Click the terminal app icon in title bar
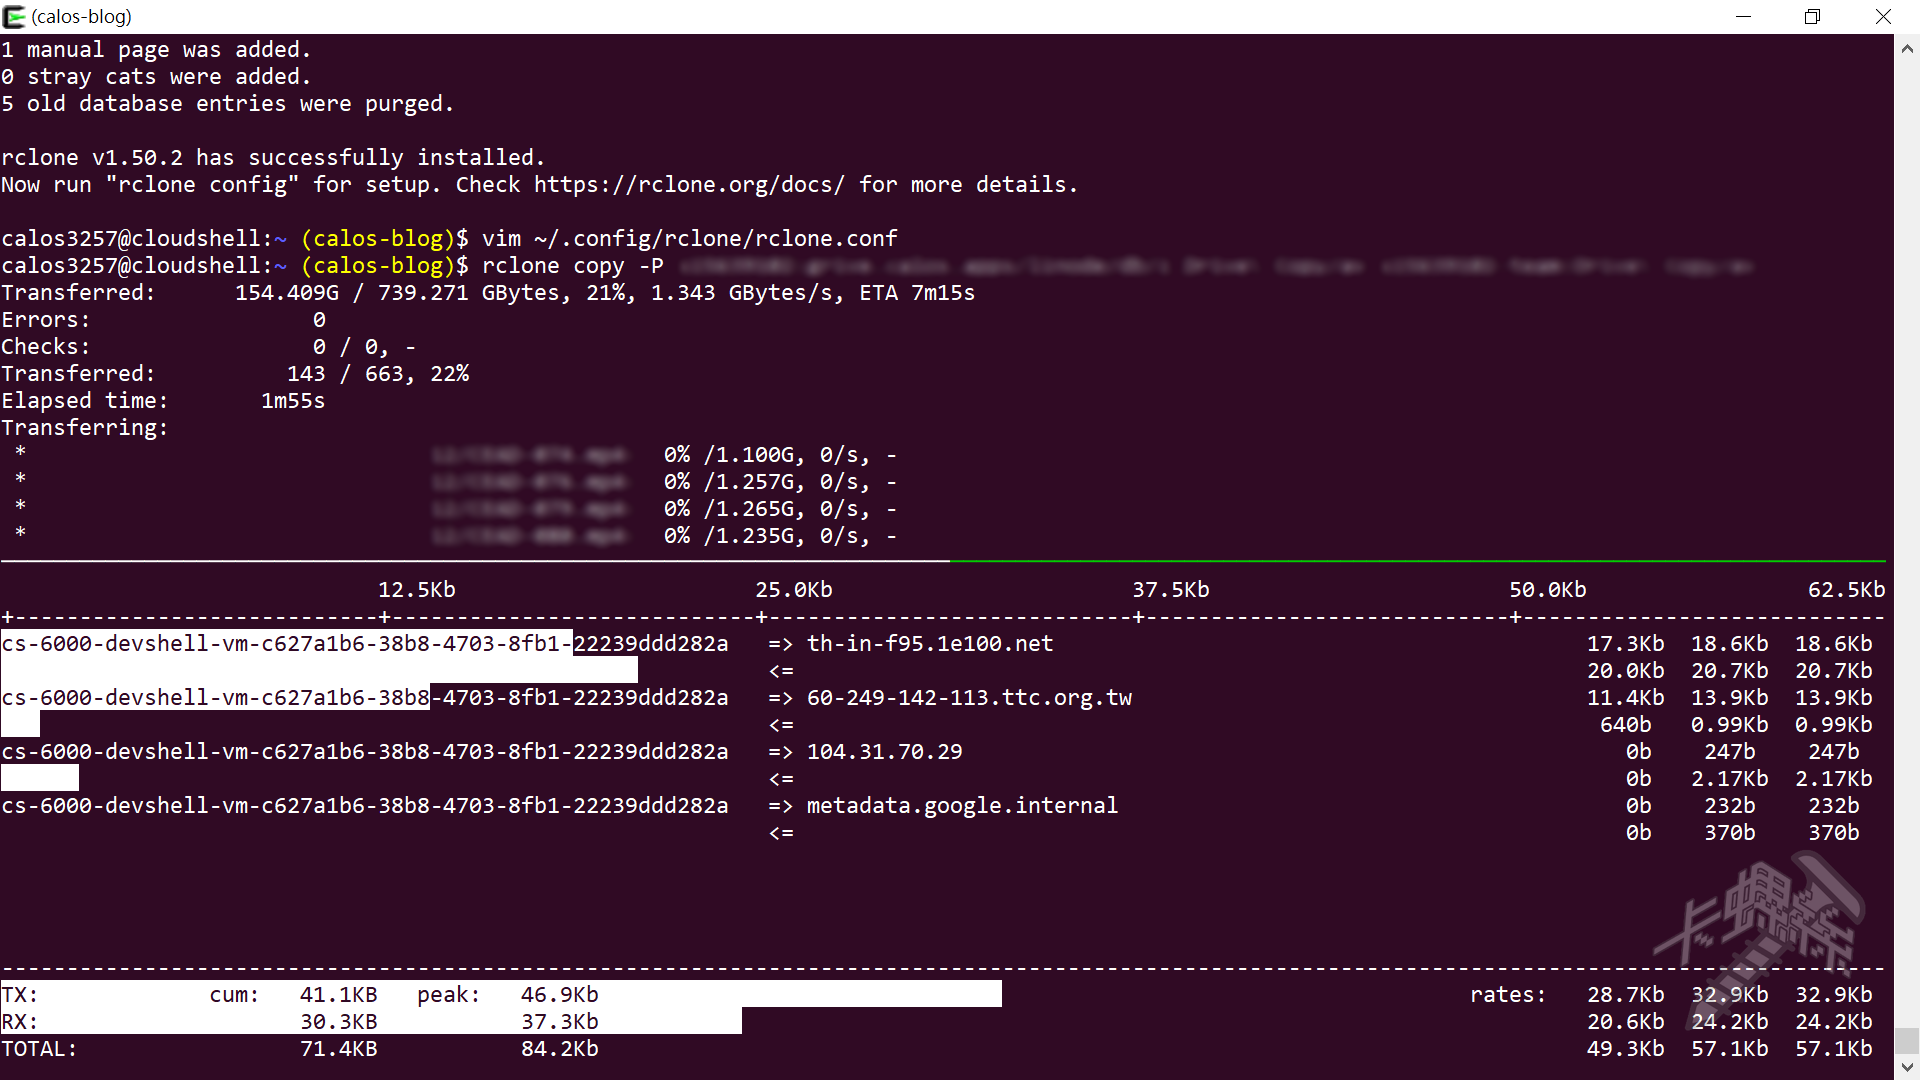Image resolution: width=1920 pixels, height=1080 pixels. [x=14, y=16]
